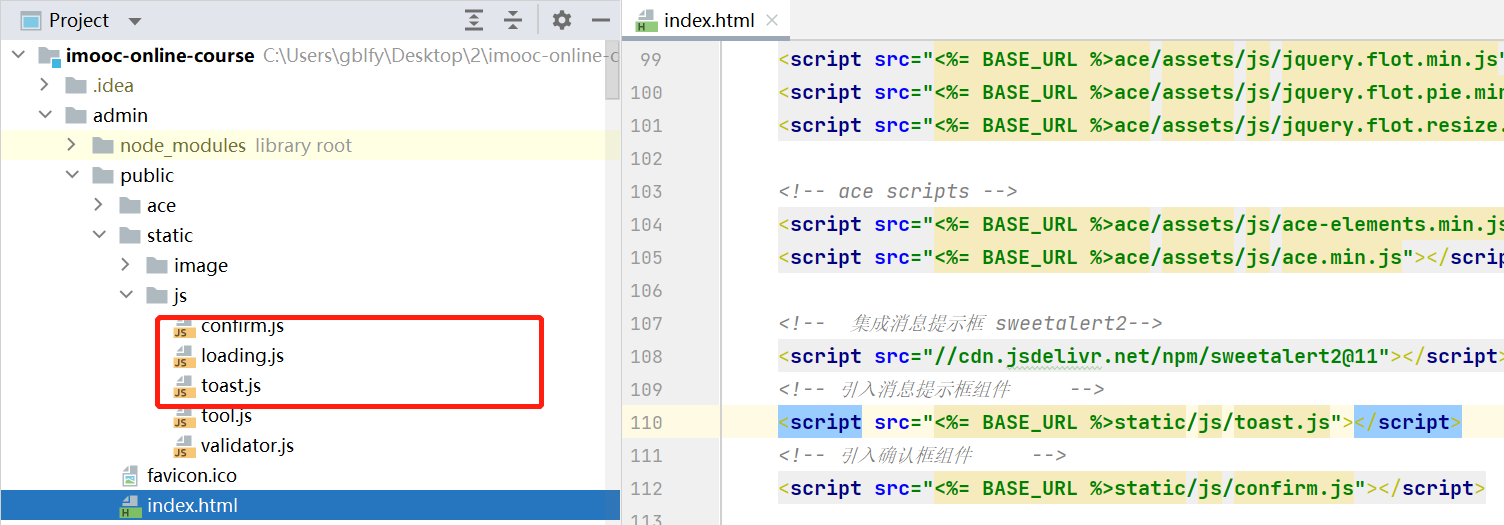Hide the Project tool window
Image resolution: width=1504 pixels, height=525 pixels.
(x=601, y=20)
